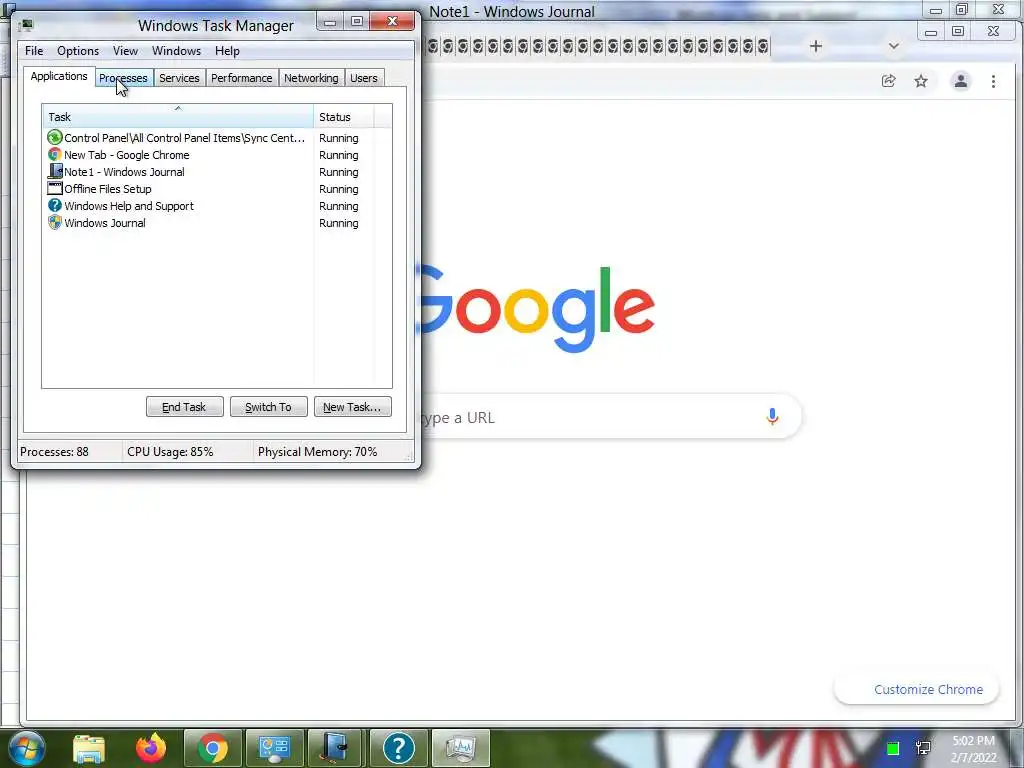Click the 'CPU Usage: 85%' status entry
The height and width of the screenshot is (768, 1024).
tap(170, 451)
